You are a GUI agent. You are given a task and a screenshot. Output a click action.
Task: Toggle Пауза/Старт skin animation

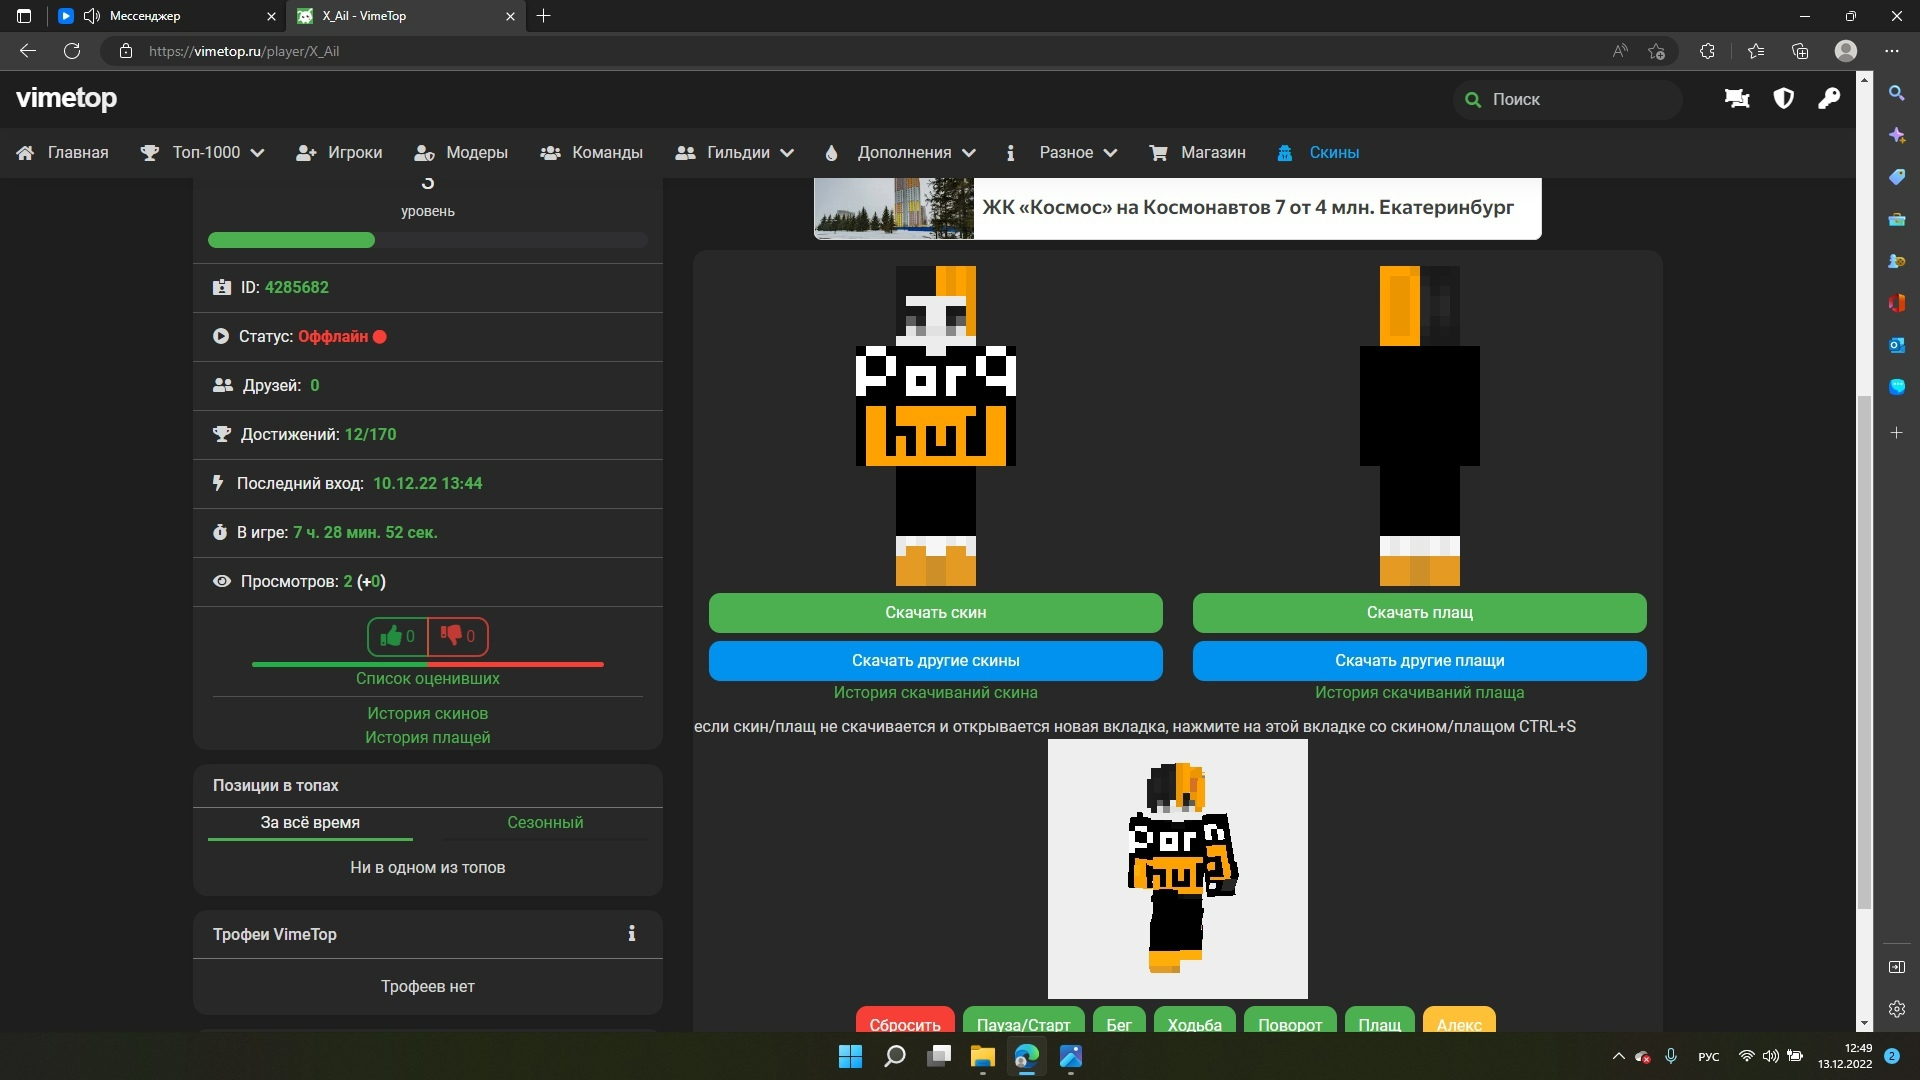1023,1022
